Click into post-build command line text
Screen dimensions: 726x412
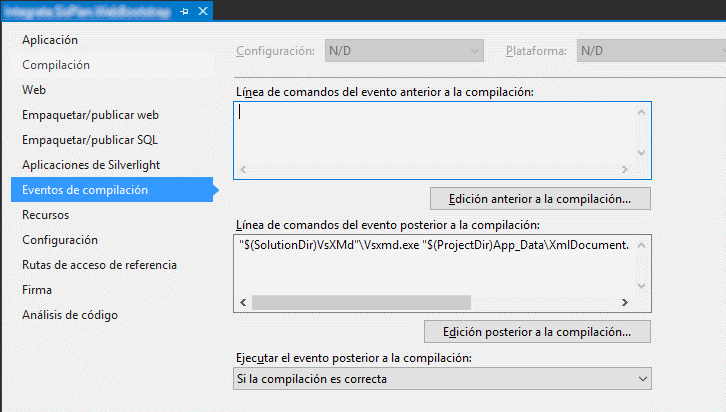point(434,245)
